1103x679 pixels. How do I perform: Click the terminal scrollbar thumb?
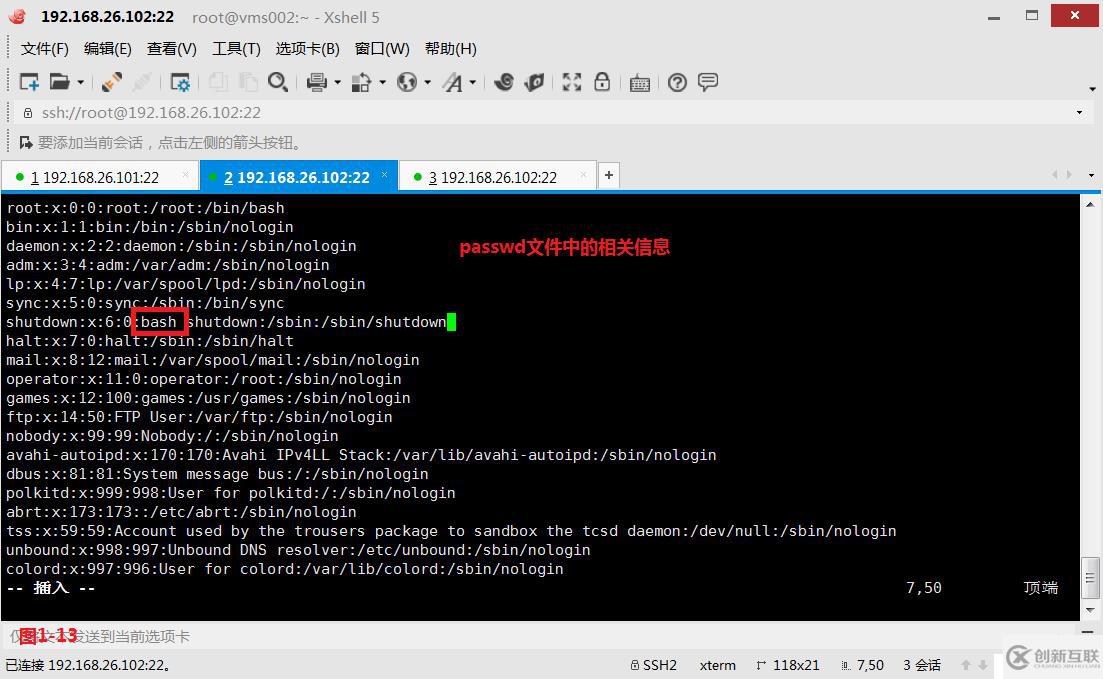click(1090, 579)
